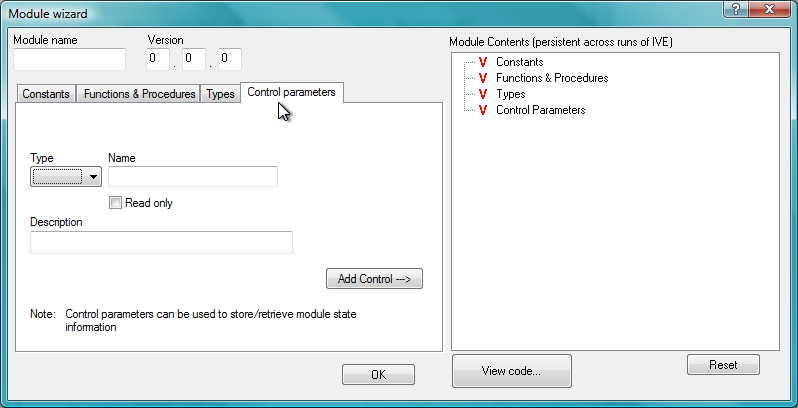Open the Type dropdown list
The image size is (798, 408).
(x=67, y=177)
